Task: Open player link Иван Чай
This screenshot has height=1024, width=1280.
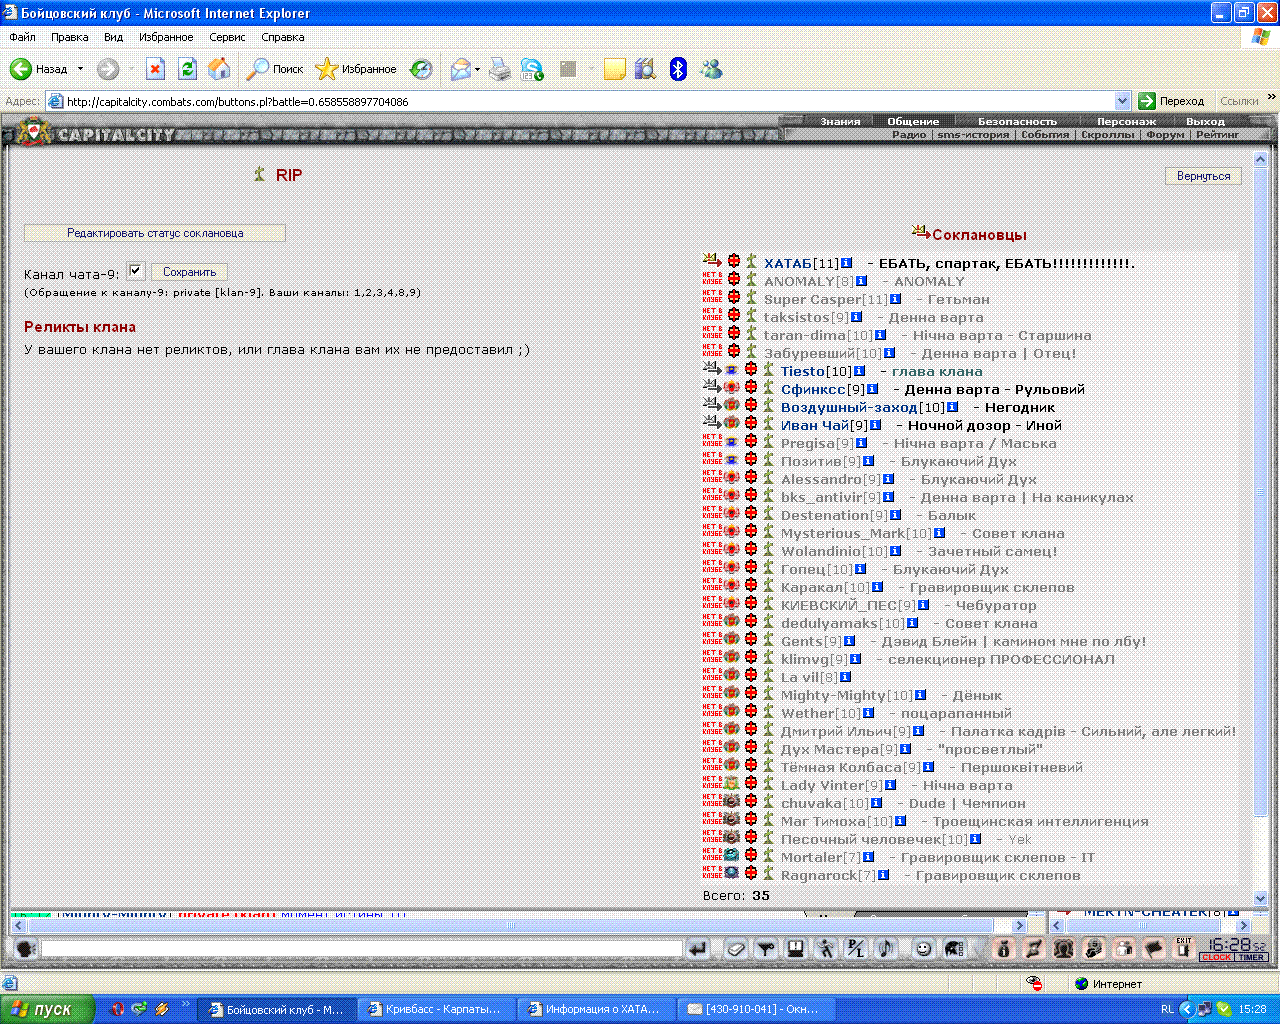Action: click(x=815, y=426)
